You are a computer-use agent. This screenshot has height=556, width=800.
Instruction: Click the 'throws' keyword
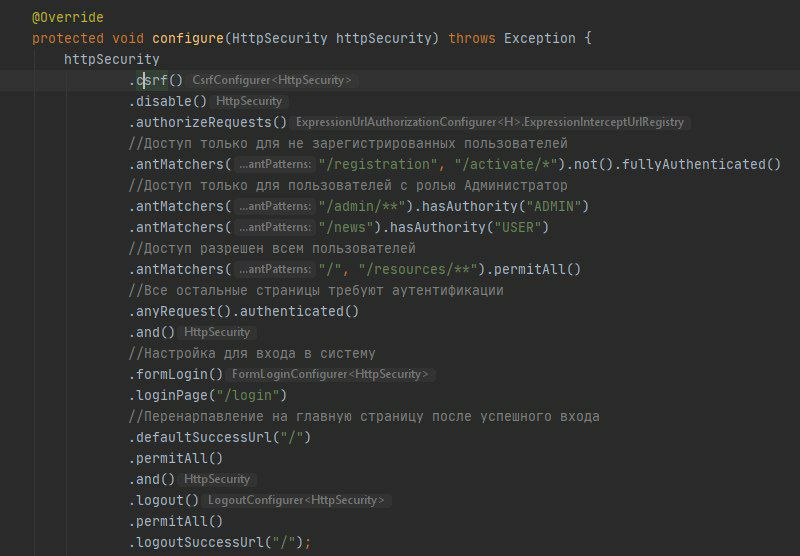coord(472,38)
